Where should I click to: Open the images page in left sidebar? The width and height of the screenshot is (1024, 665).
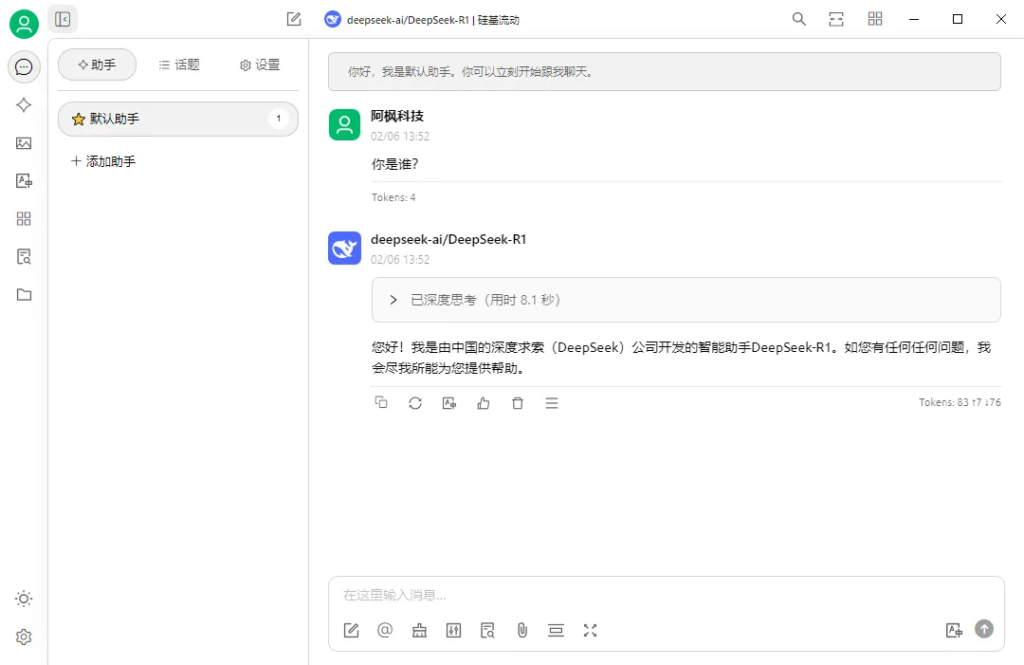pyautogui.click(x=24, y=143)
